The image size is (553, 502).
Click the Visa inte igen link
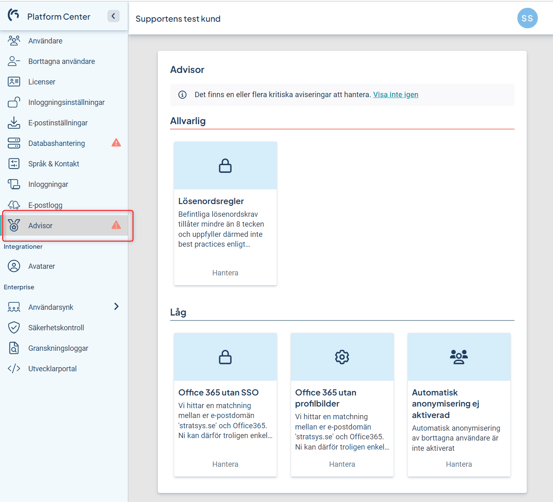click(x=395, y=95)
